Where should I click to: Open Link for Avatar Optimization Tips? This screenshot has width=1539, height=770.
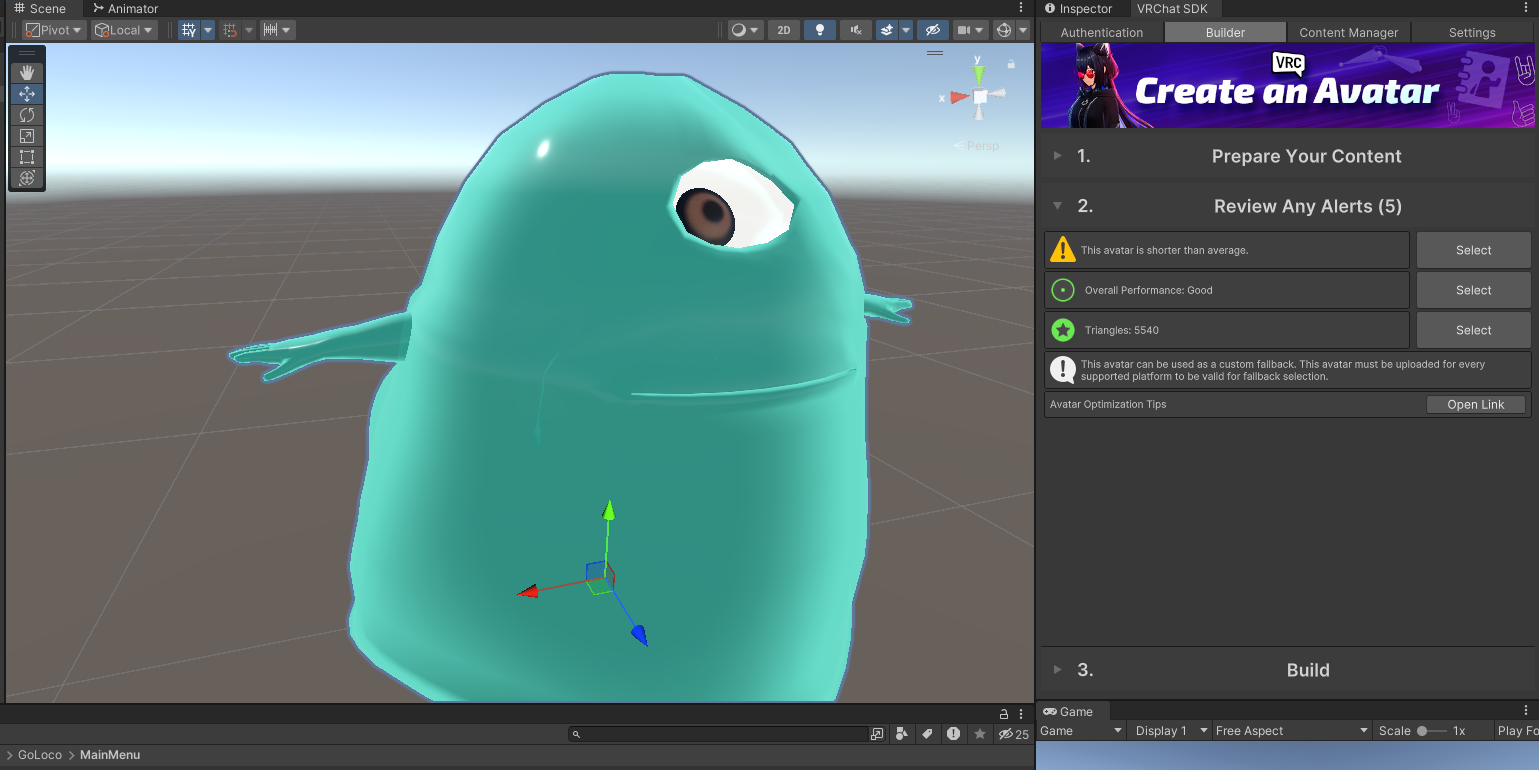pos(1475,405)
